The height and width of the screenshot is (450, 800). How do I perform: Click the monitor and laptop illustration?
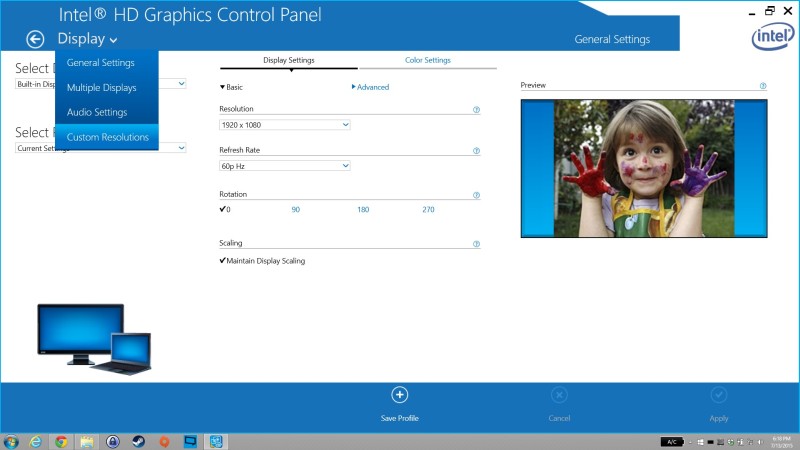[x=94, y=339]
